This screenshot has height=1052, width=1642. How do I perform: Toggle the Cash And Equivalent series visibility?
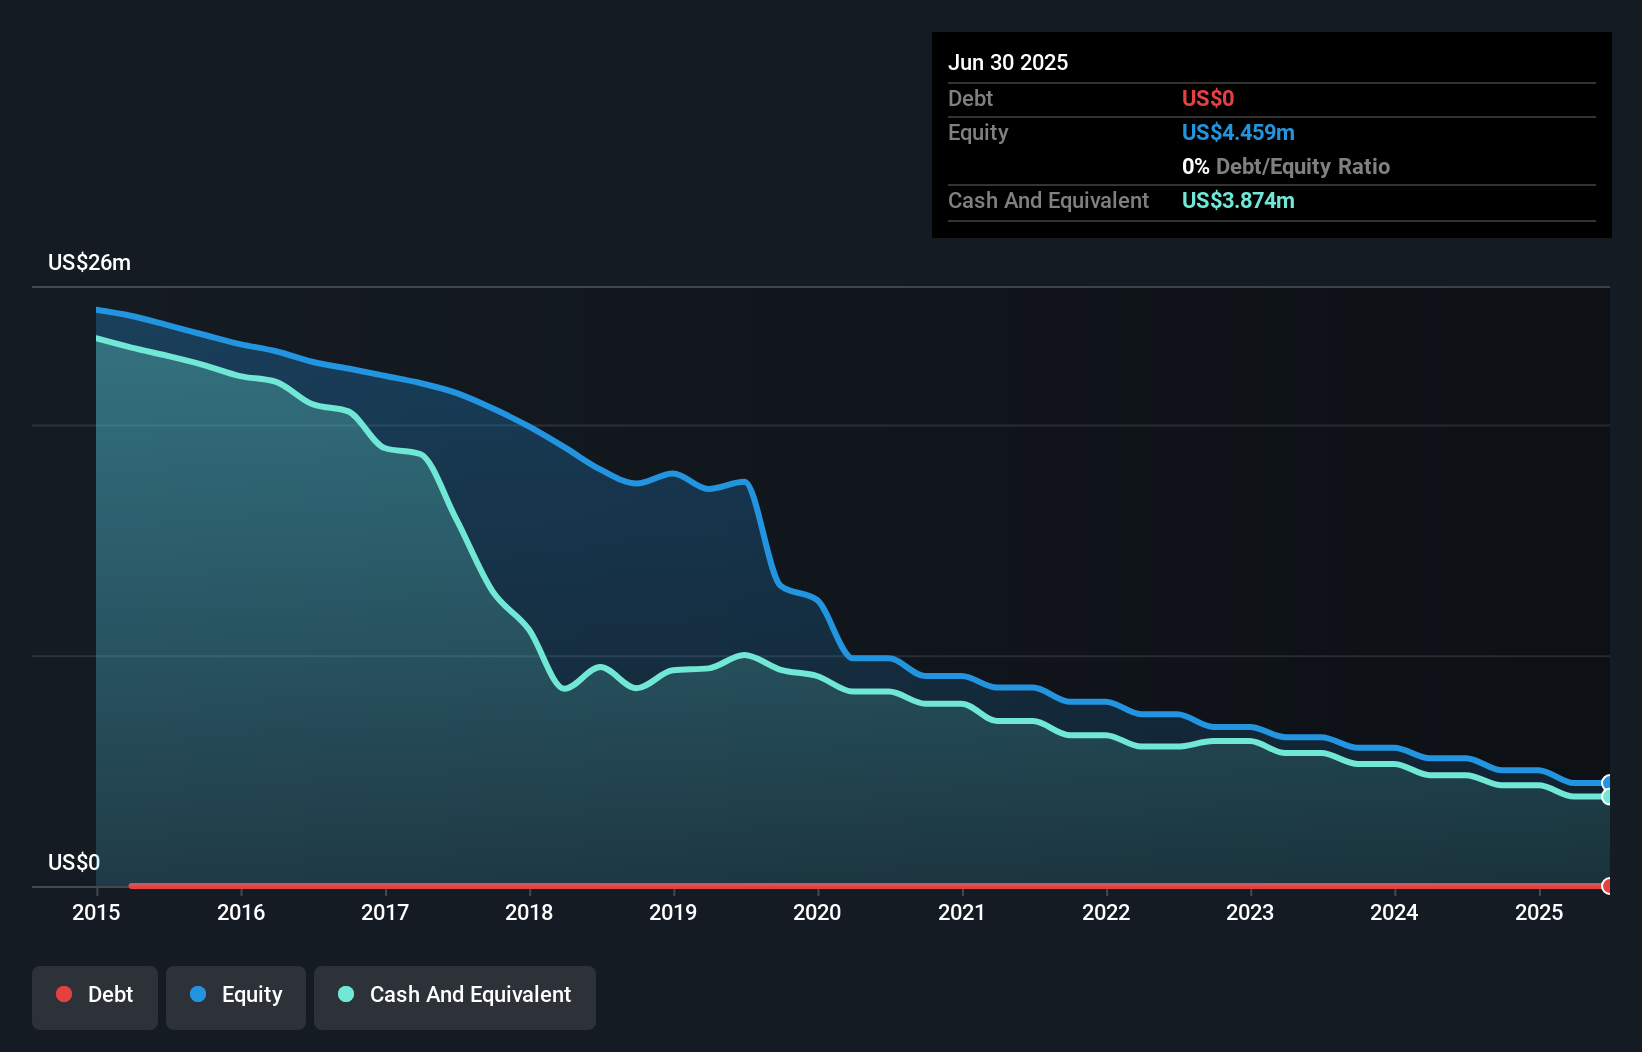(454, 996)
